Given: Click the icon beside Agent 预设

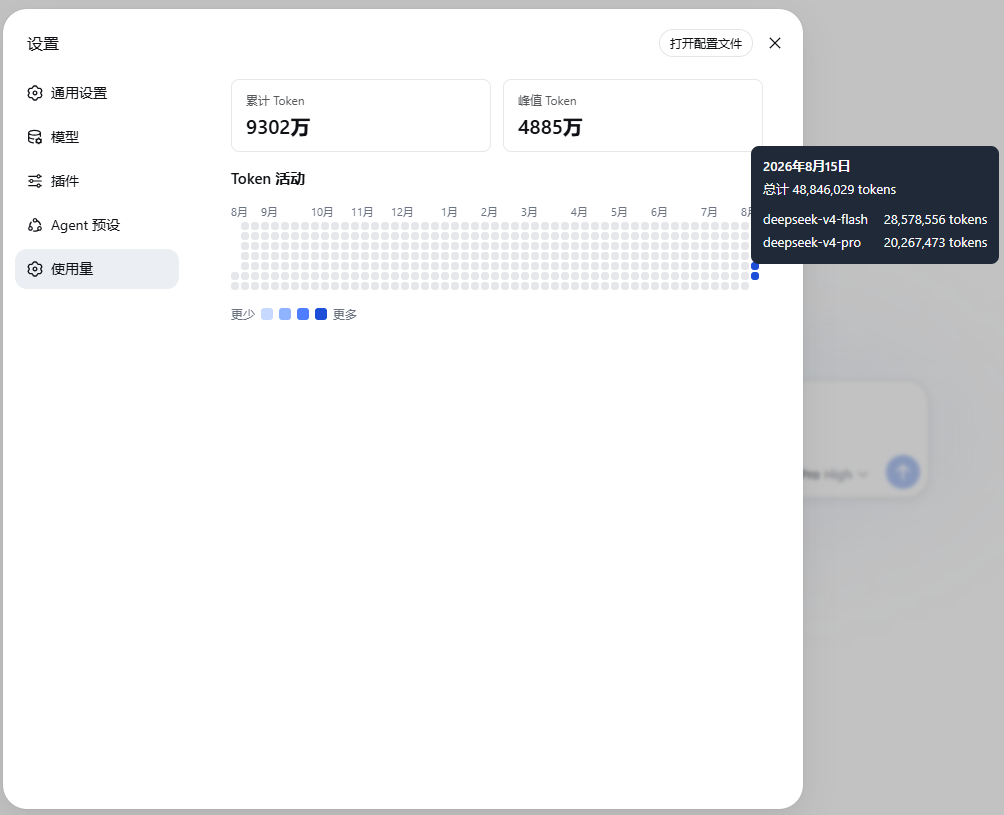Looking at the screenshot, I should pos(35,225).
